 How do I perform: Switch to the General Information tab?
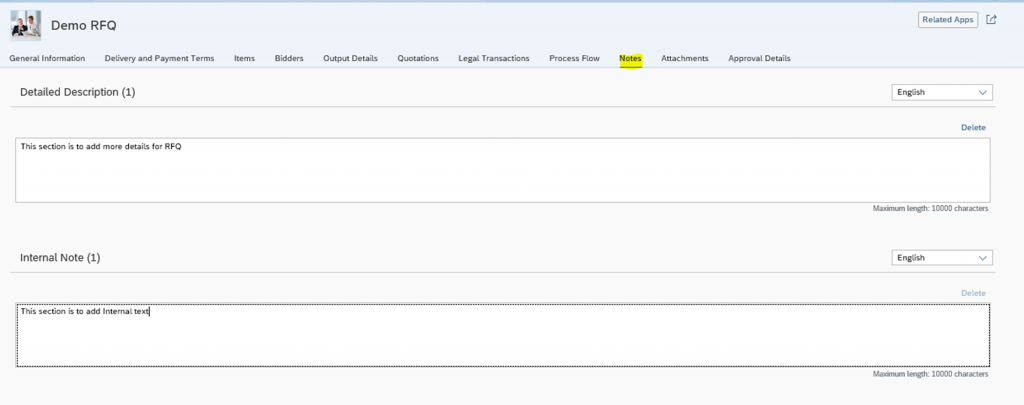47,58
